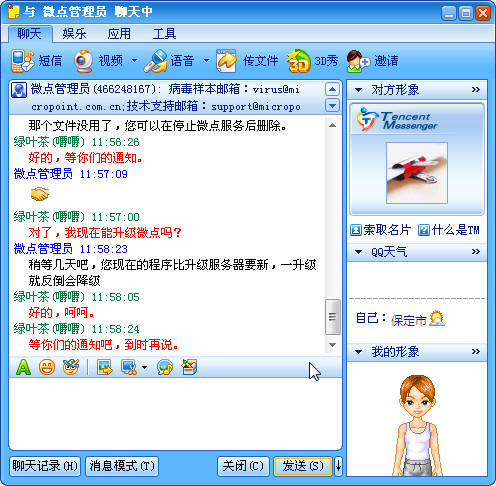Switch to the 娱乐 tab
Viewport: 496px width, 486px height.
[74, 34]
